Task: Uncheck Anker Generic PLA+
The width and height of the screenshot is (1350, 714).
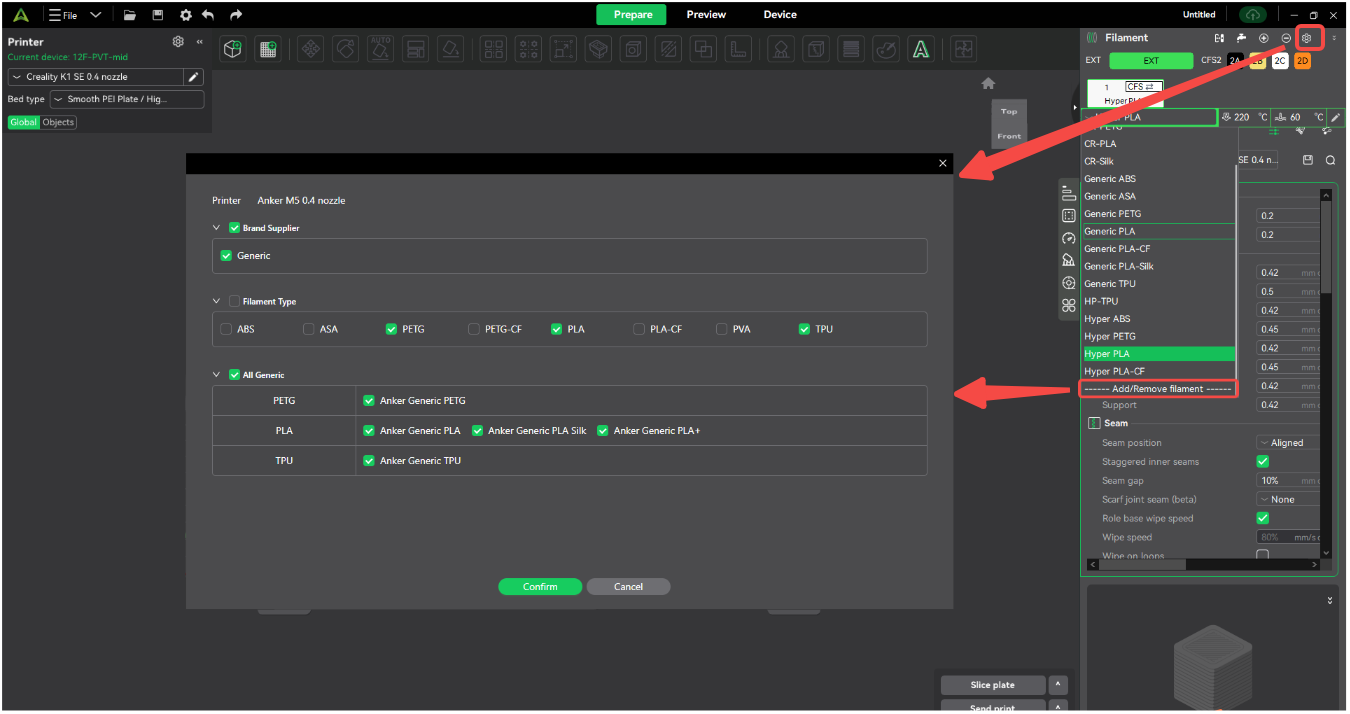Action: pyautogui.click(x=603, y=431)
